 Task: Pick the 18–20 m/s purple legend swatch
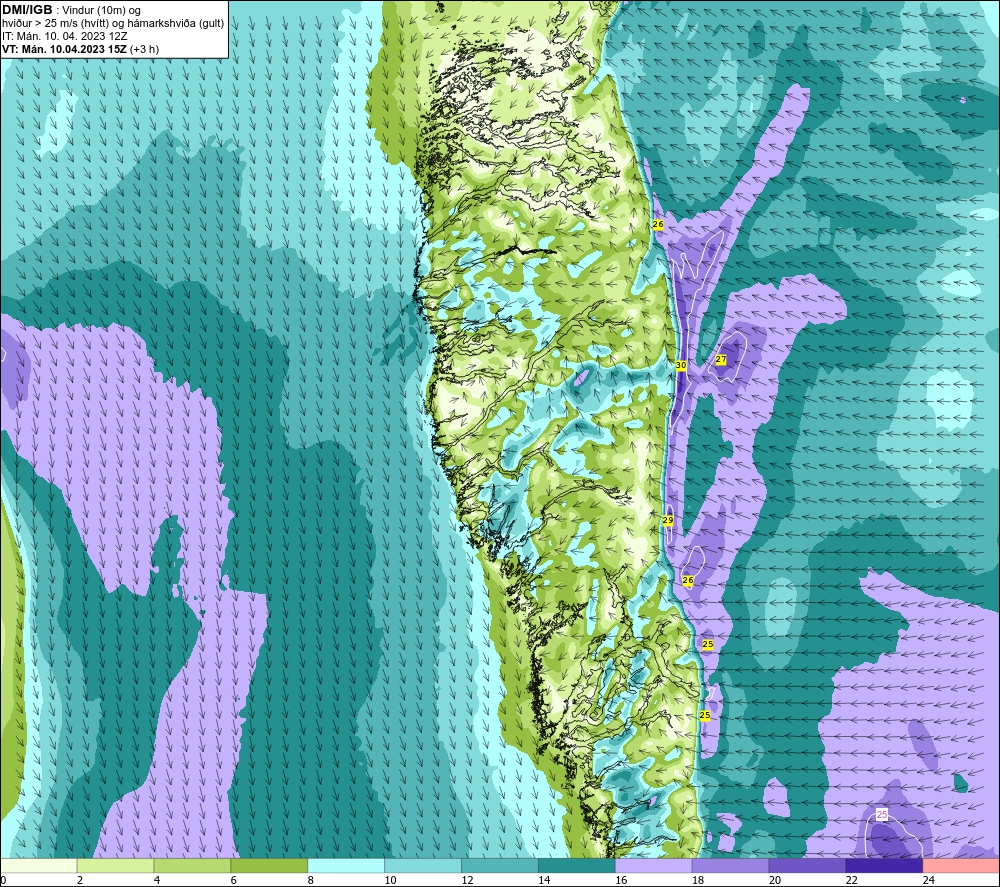coord(730,865)
